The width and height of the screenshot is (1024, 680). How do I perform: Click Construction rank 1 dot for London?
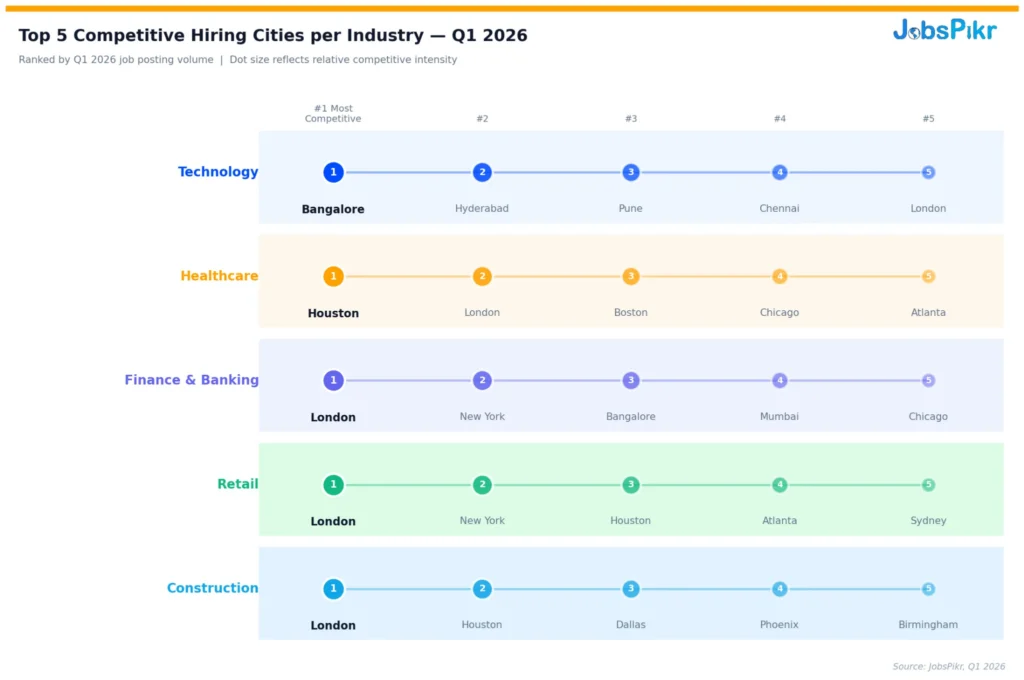point(333,588)
